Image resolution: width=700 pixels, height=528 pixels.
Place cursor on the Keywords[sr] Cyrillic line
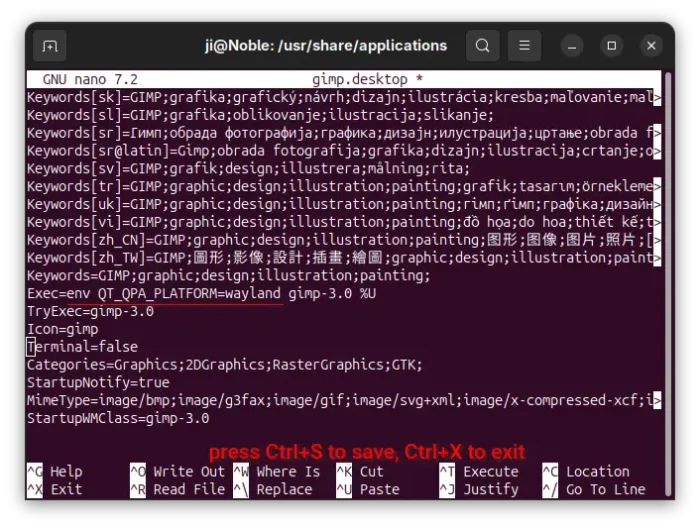[x=344, y=133]
